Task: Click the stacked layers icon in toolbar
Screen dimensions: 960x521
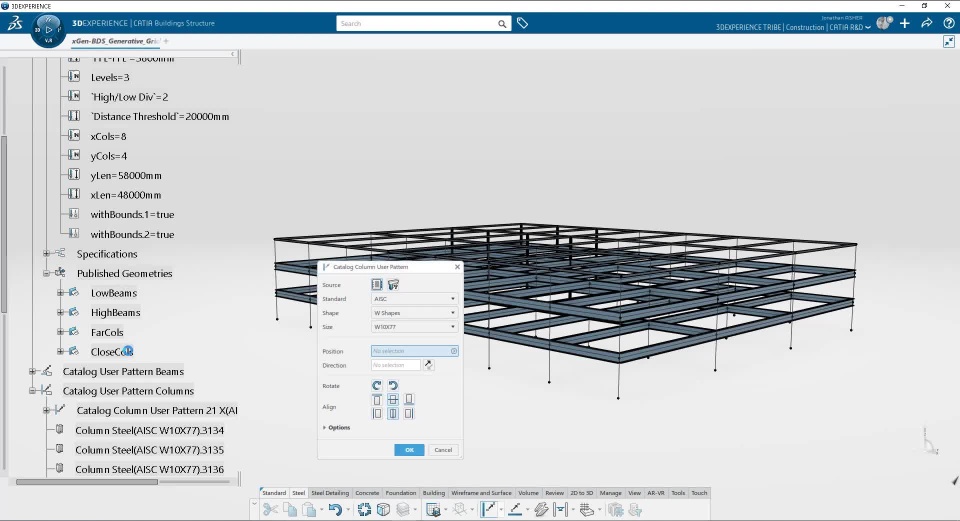Action: 402,509
